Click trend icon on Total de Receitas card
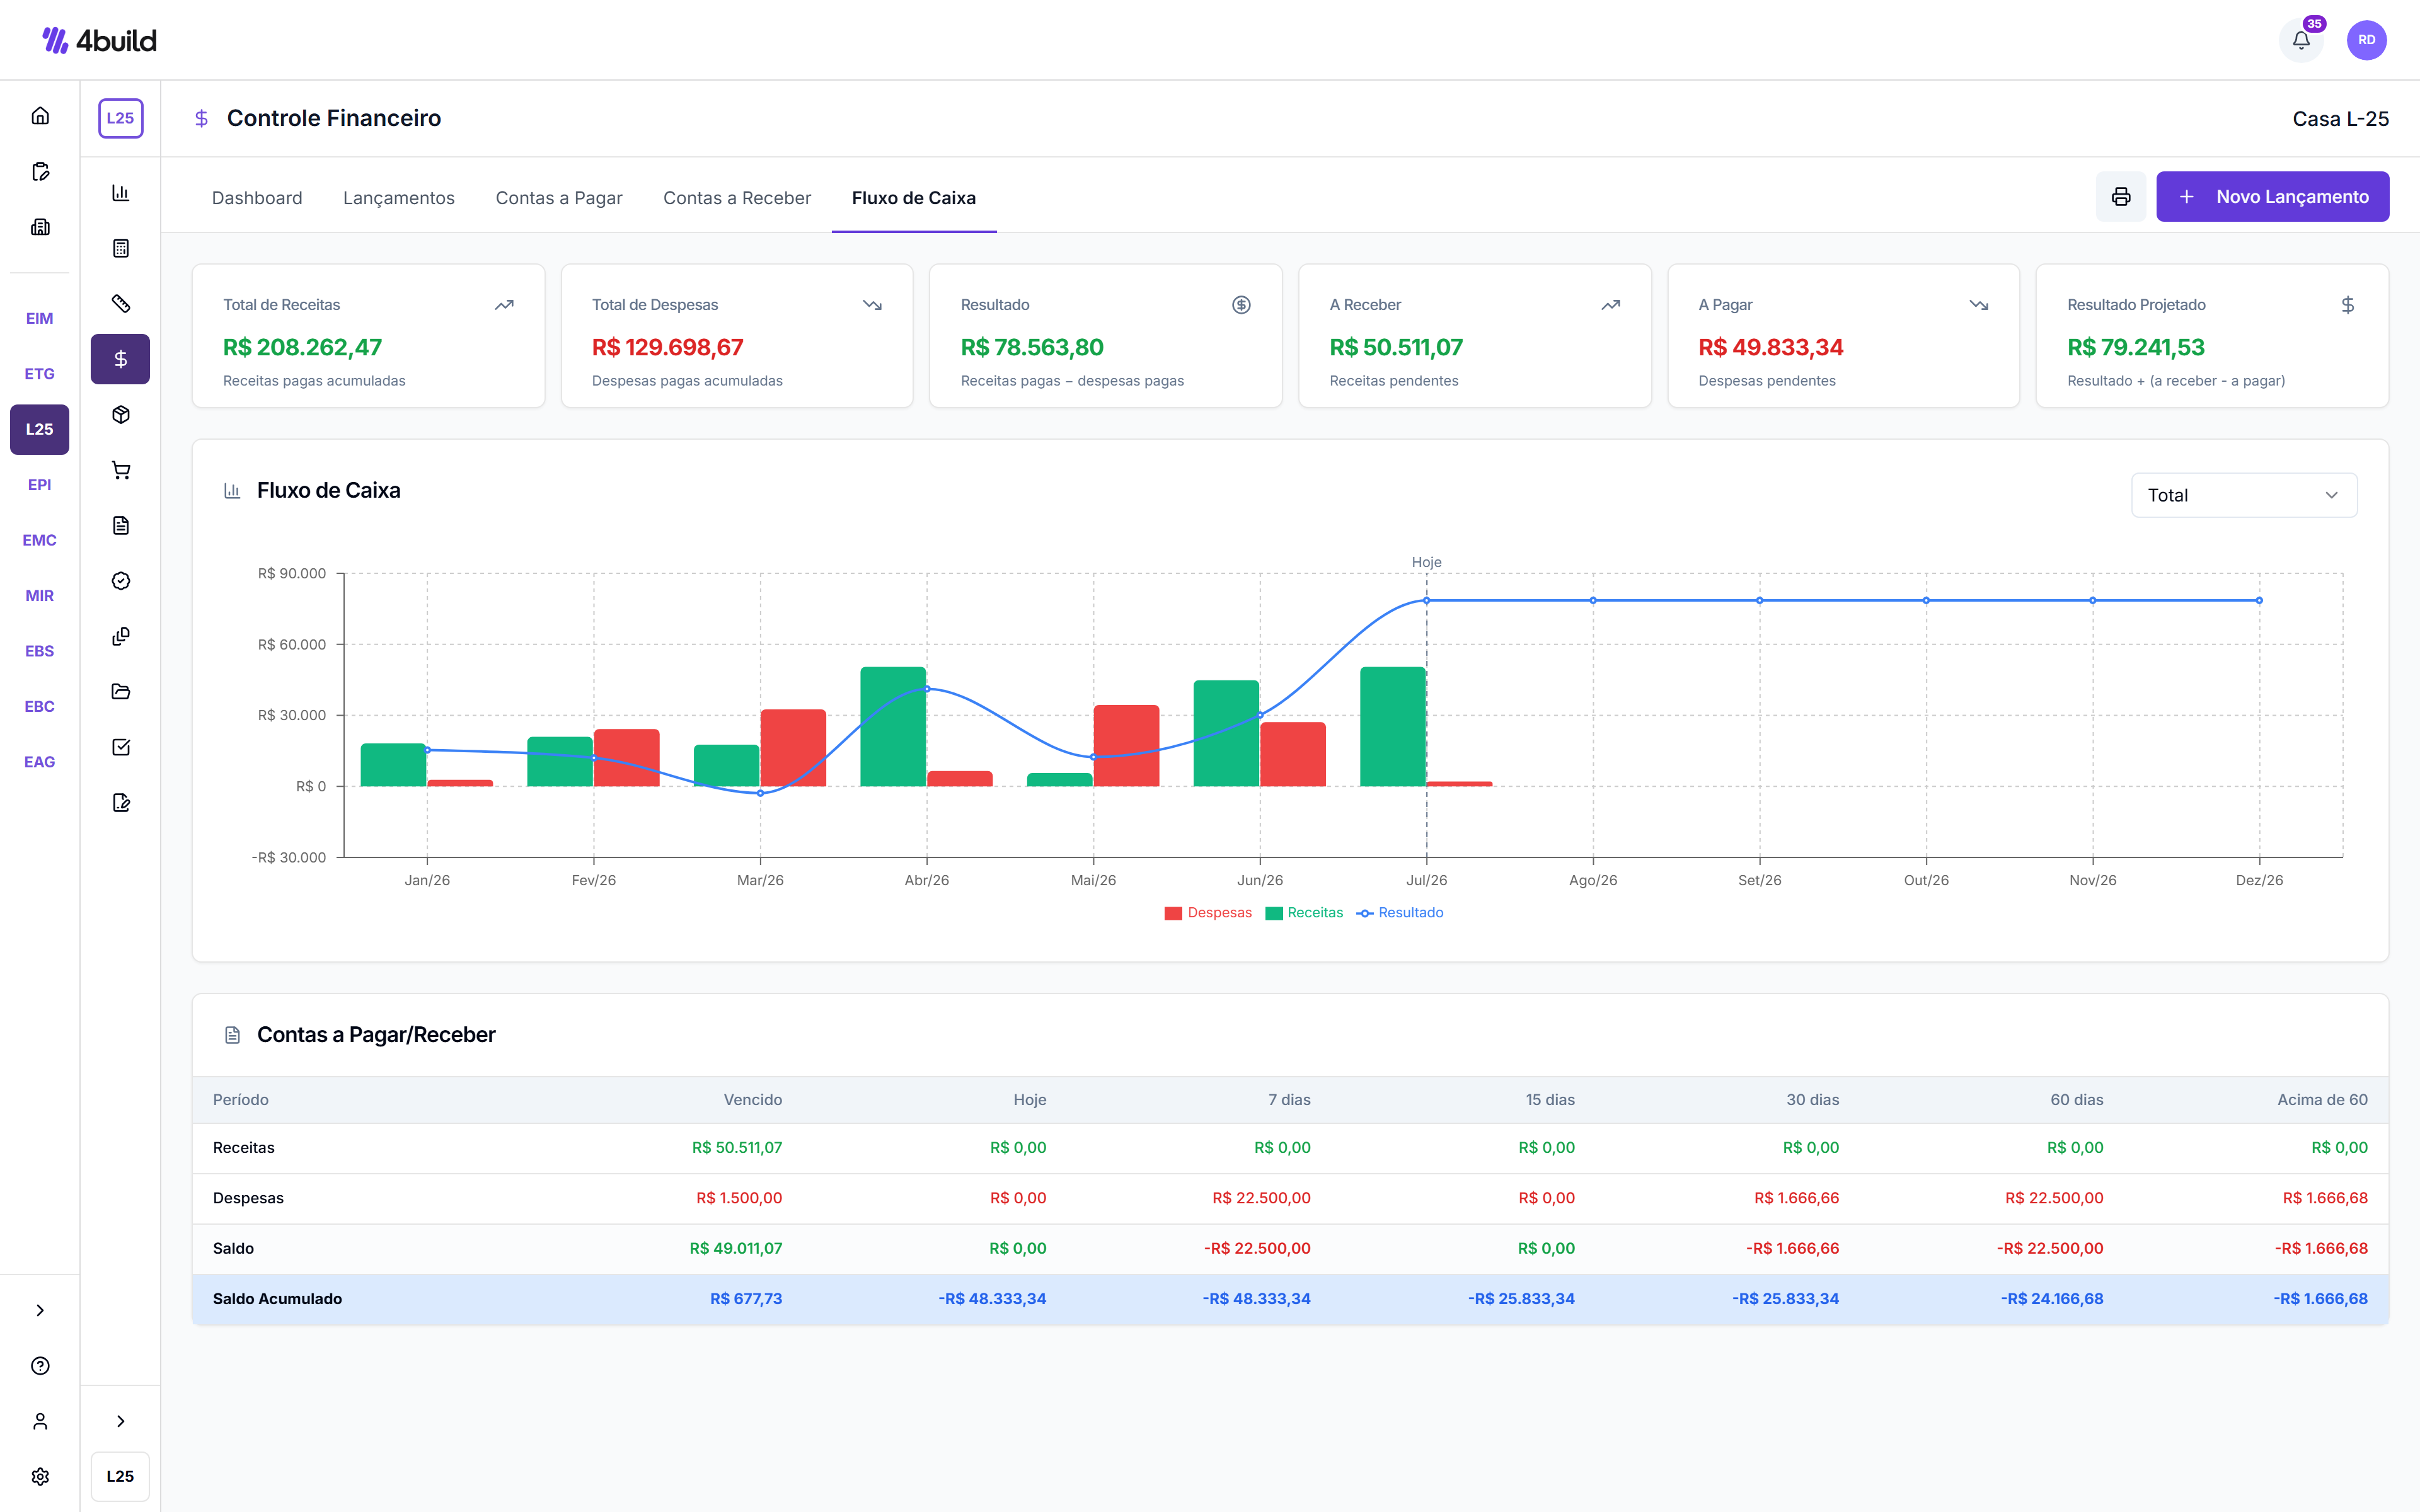Screen dimensions: 2420x1512 click(504, 305)
